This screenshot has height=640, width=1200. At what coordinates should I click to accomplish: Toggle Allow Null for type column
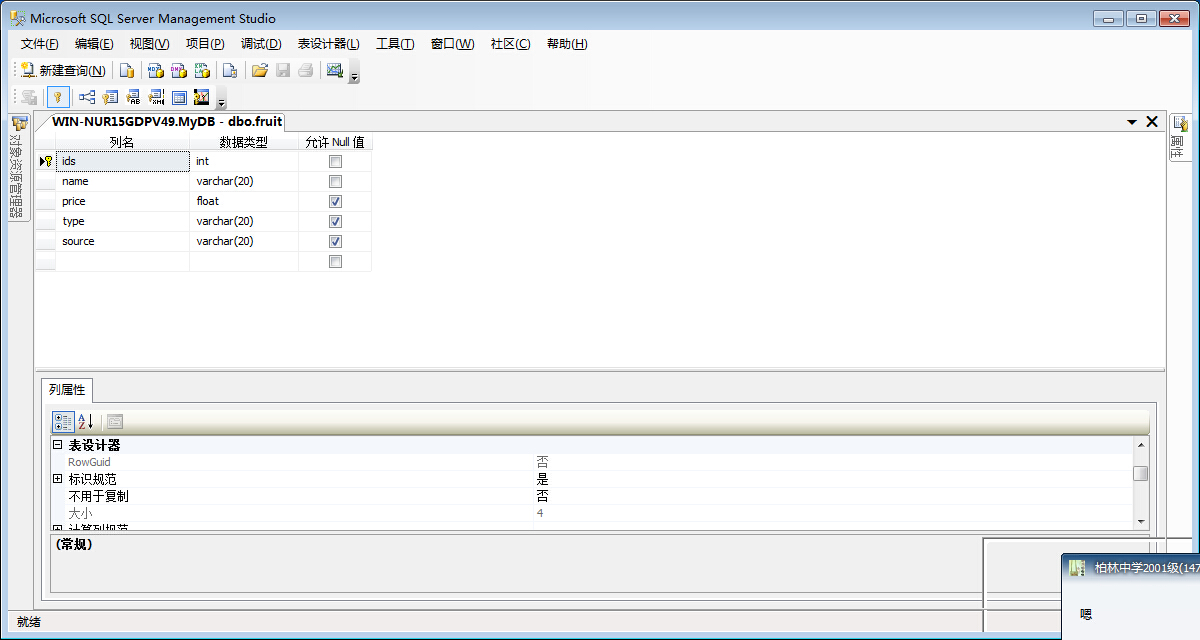335,221
